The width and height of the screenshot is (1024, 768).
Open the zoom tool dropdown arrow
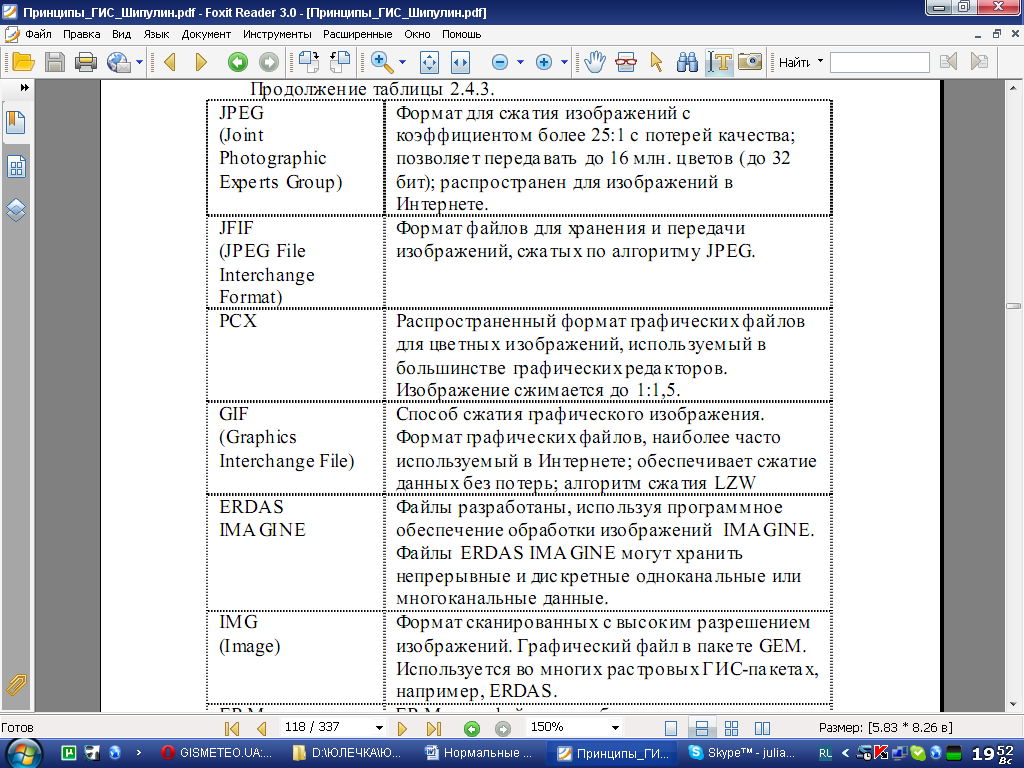point(402,62)
